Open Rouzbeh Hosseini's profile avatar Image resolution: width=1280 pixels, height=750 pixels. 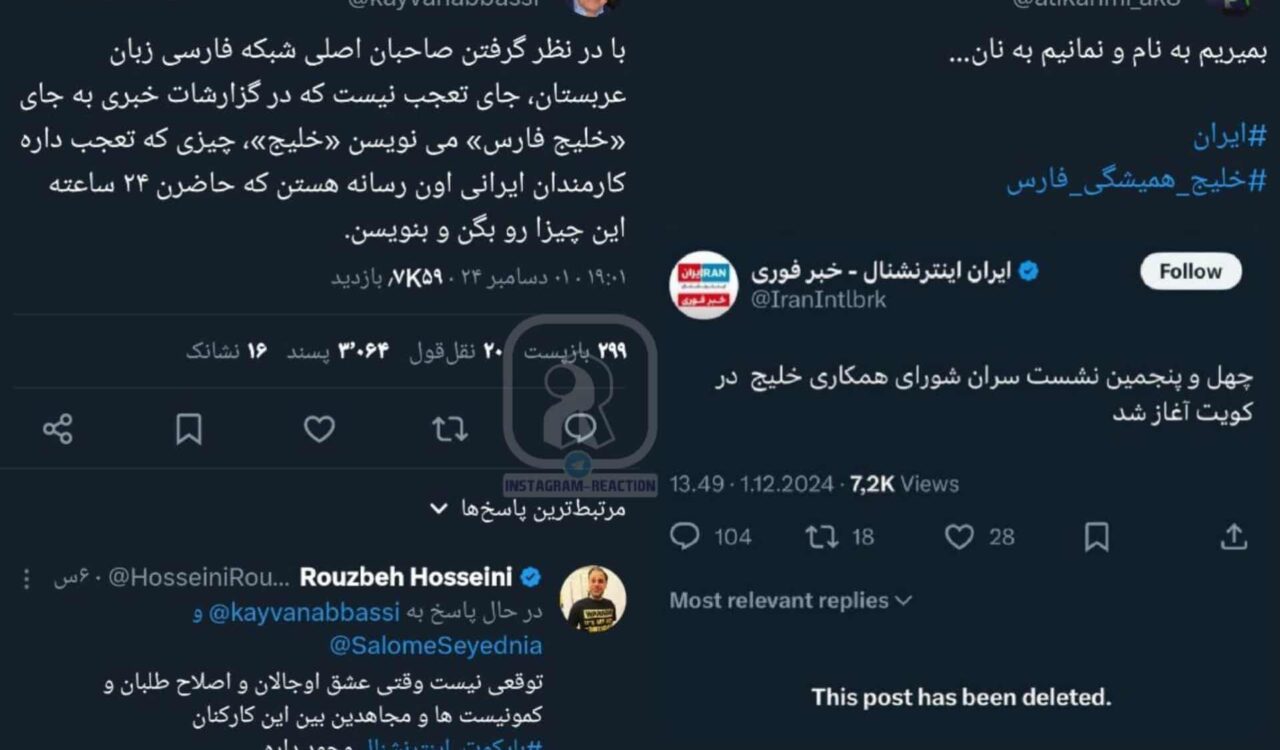[592, 598]
